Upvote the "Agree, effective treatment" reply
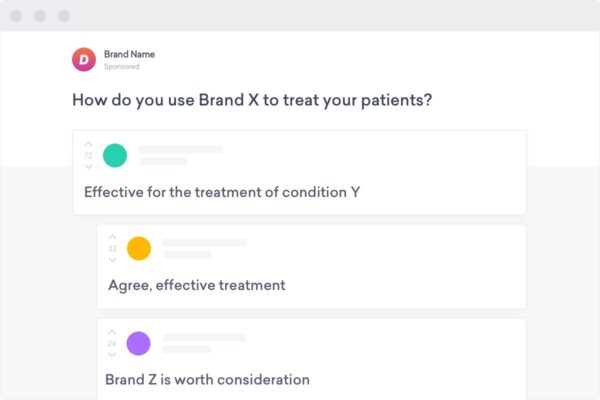This screenshot has height=400, width=600. 112,237
